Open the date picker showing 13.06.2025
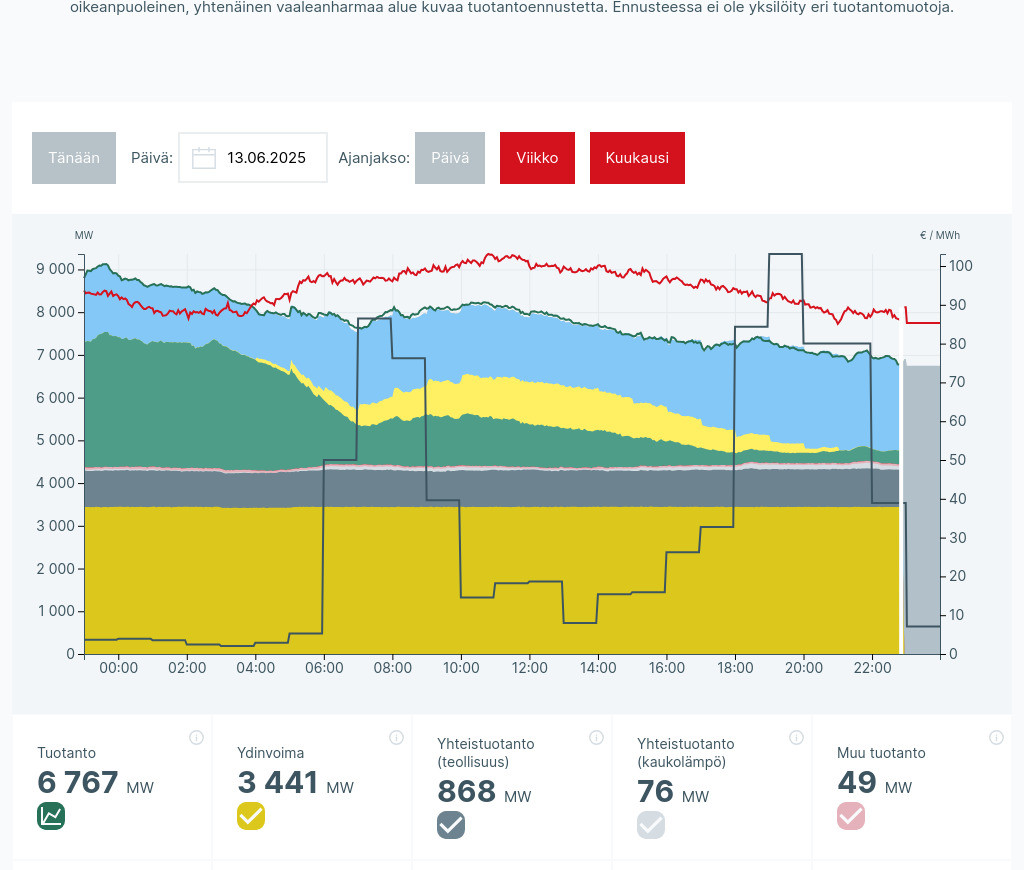Screen dimensions: 1024x870 coord(265,158)
